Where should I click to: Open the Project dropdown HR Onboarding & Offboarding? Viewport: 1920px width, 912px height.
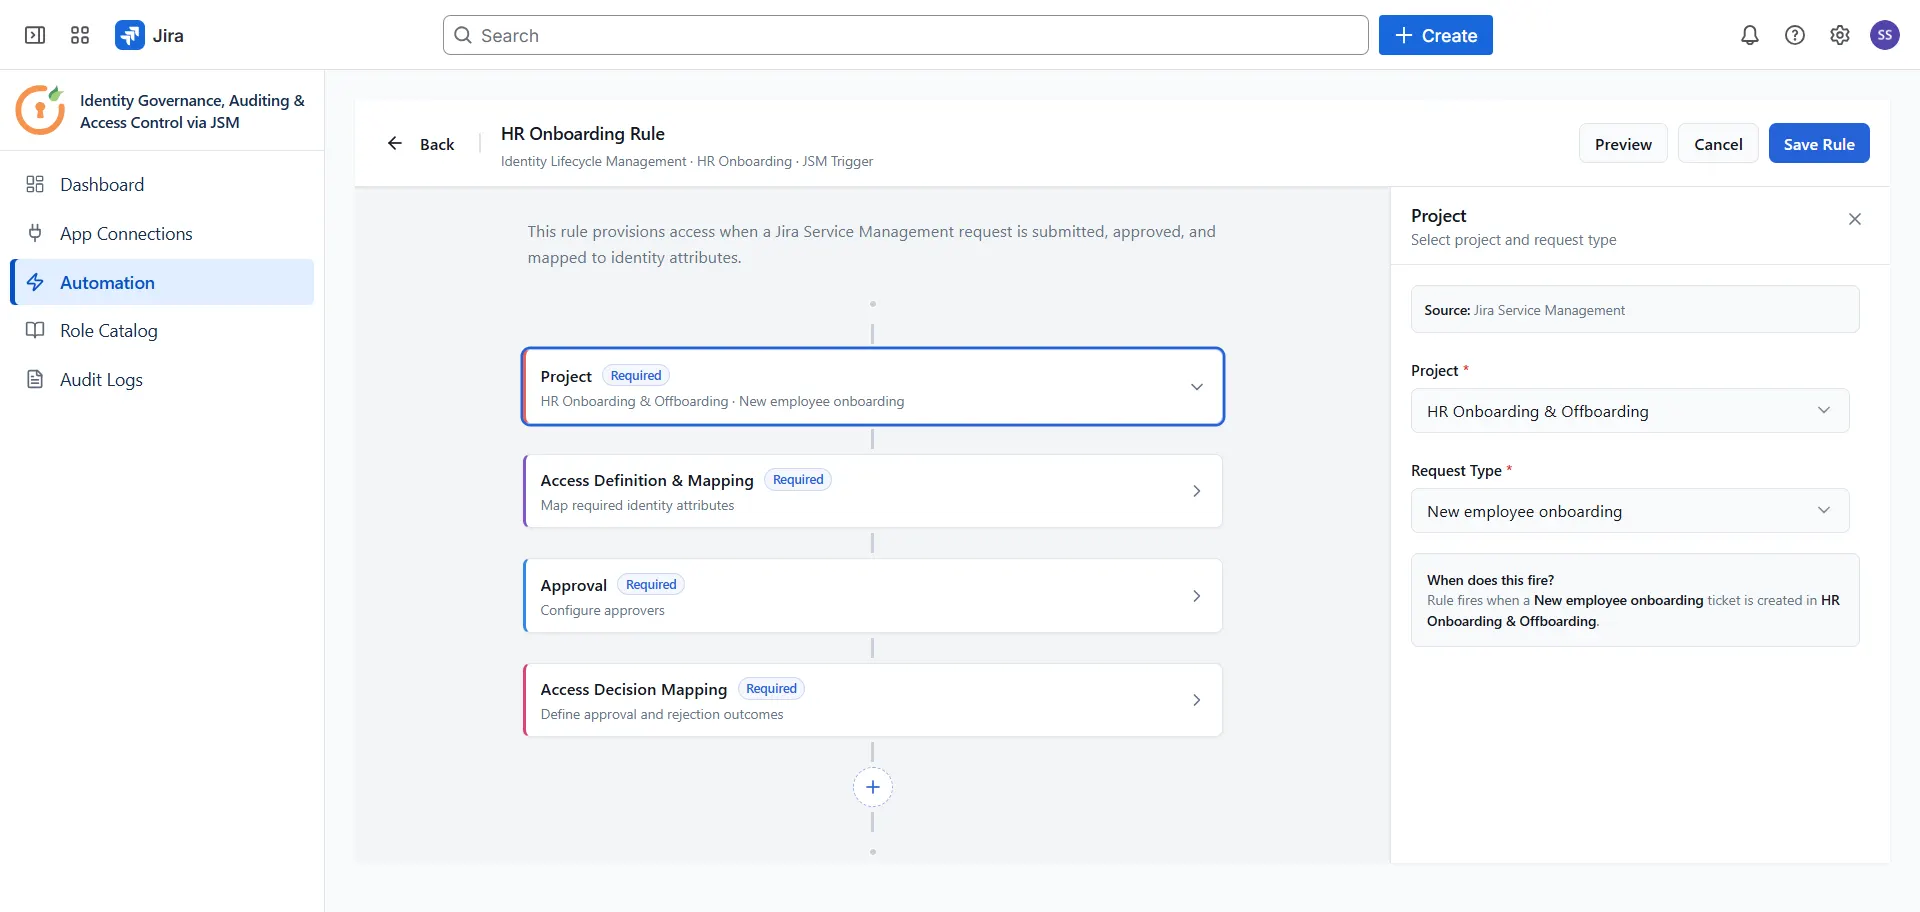click(1630, 411)
